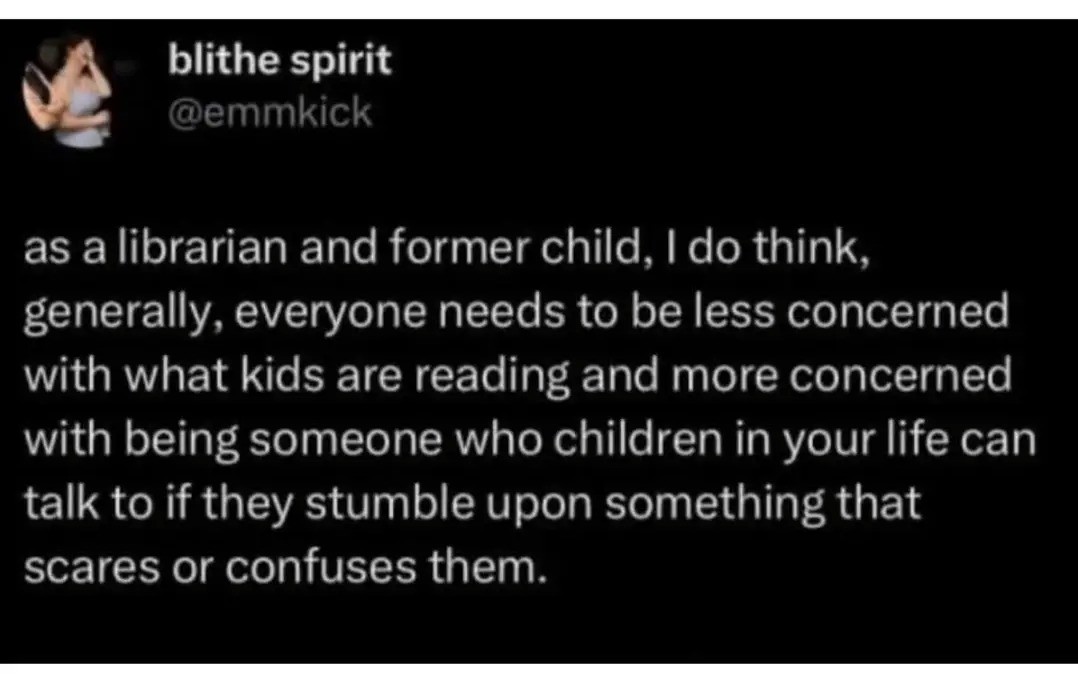Click the word someone in fourth line
Screen dimensions: 1078x675
pos(346,441)
